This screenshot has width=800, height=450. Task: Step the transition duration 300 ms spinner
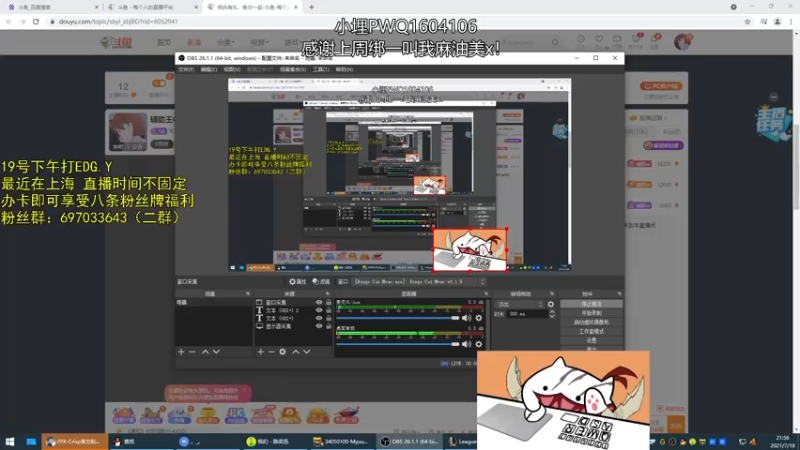(552, 314)
